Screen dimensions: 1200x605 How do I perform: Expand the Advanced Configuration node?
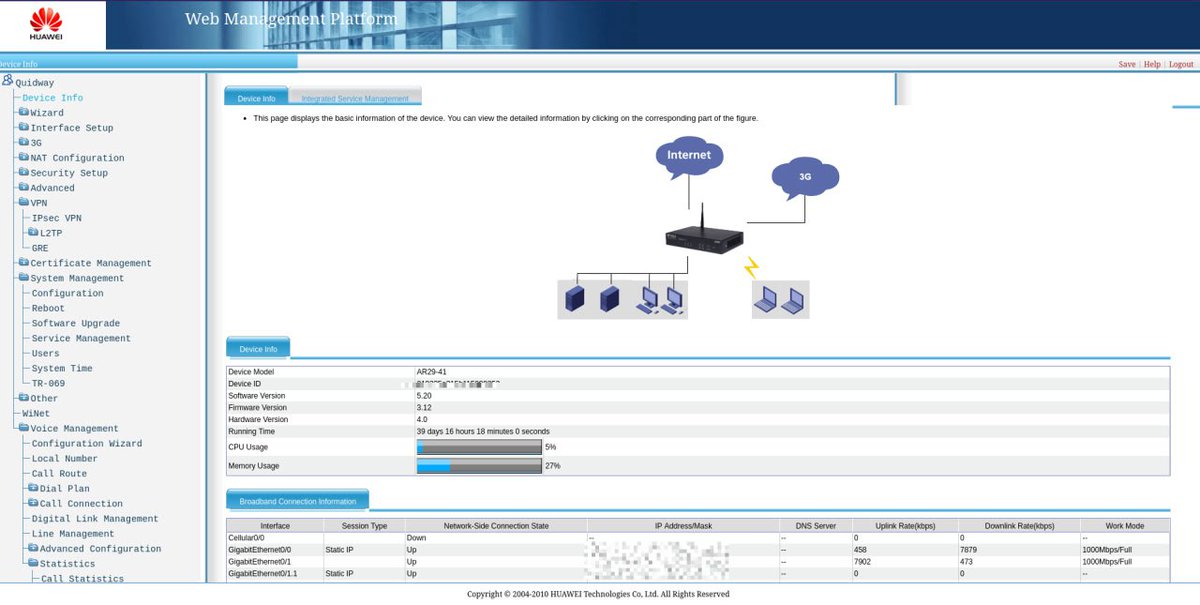(33, 548)
